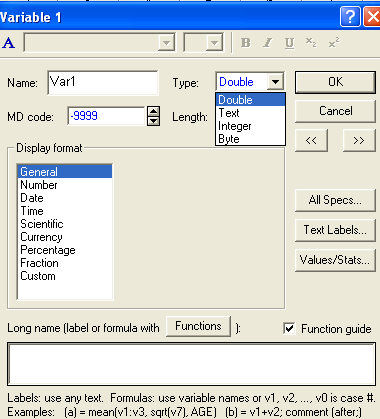Select Custom display format
This screenshot has width=380, height=419.
(65, 276)
